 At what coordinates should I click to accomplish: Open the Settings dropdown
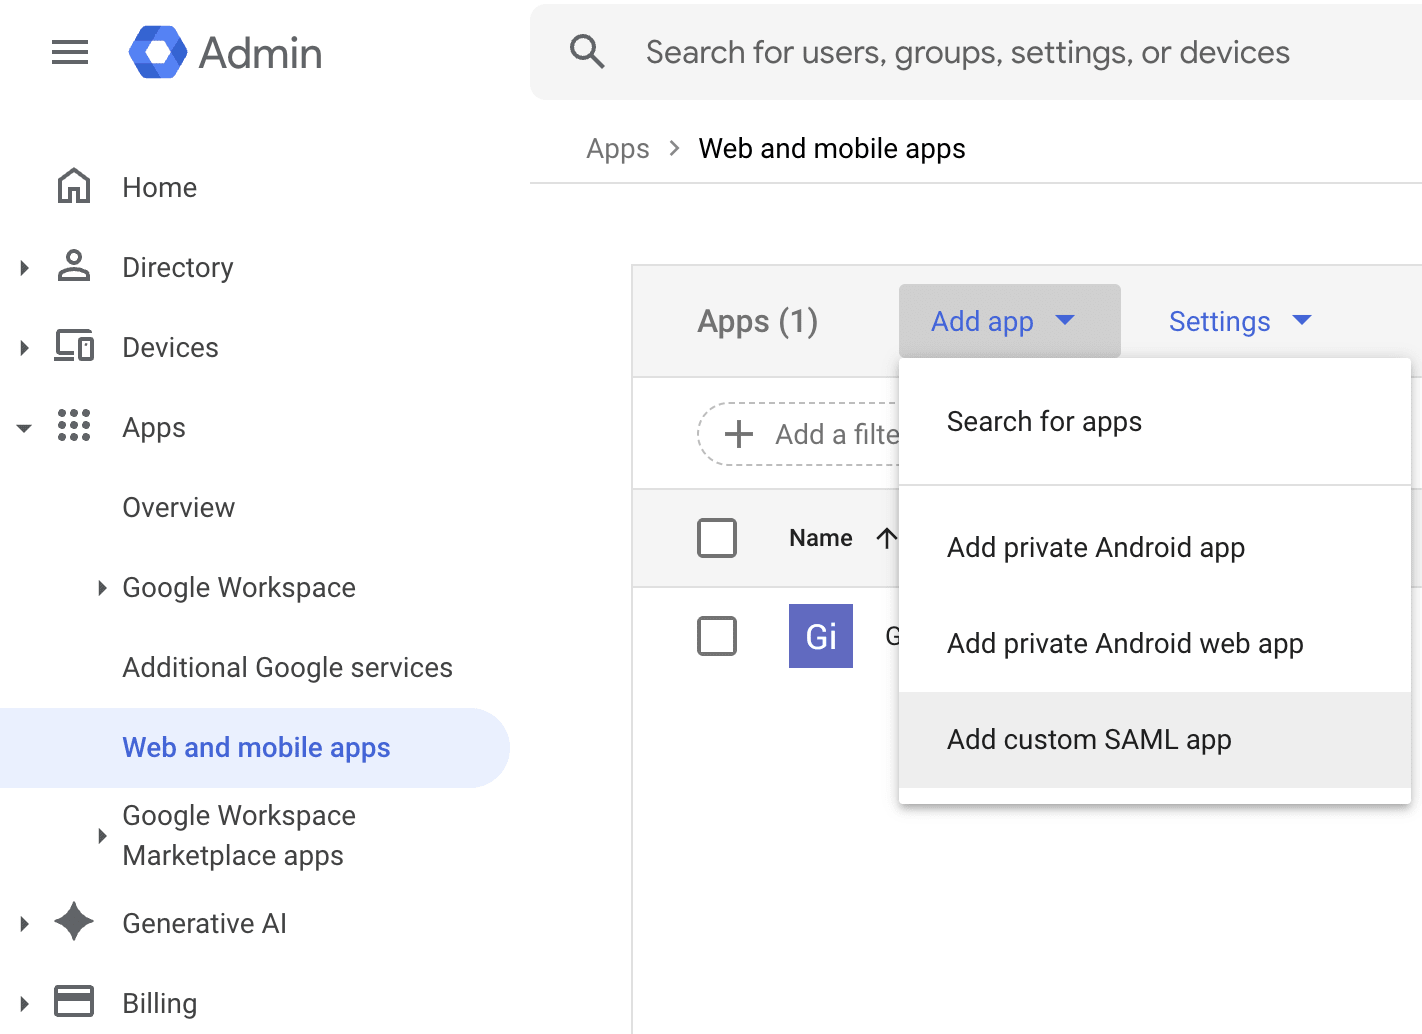(x=1240, y=321)
